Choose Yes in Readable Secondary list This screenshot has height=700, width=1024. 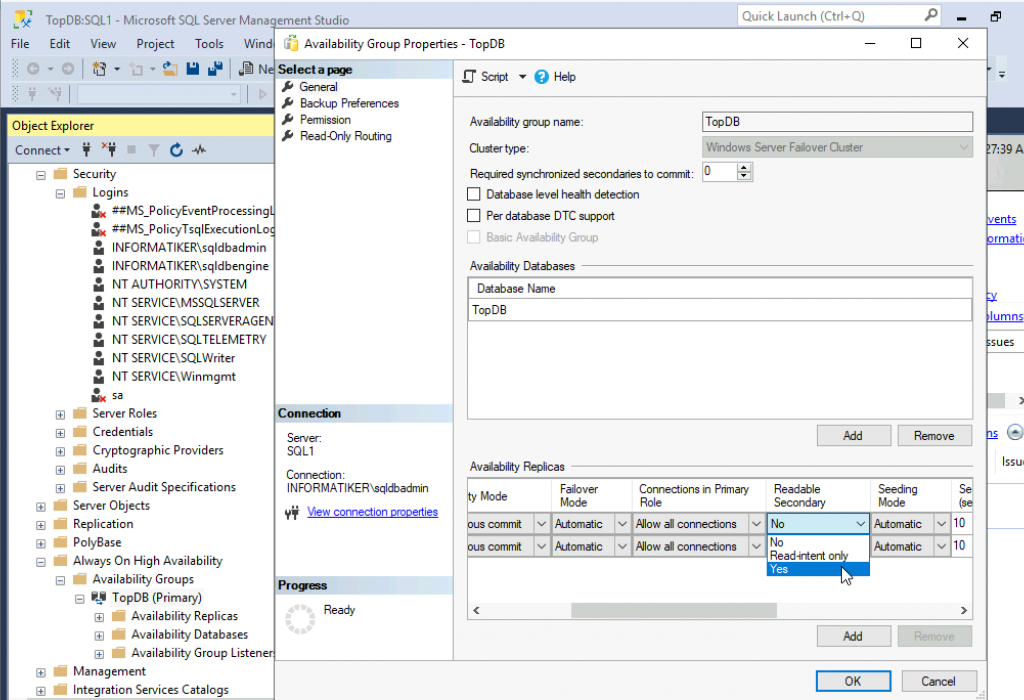(x=818, y=569)
